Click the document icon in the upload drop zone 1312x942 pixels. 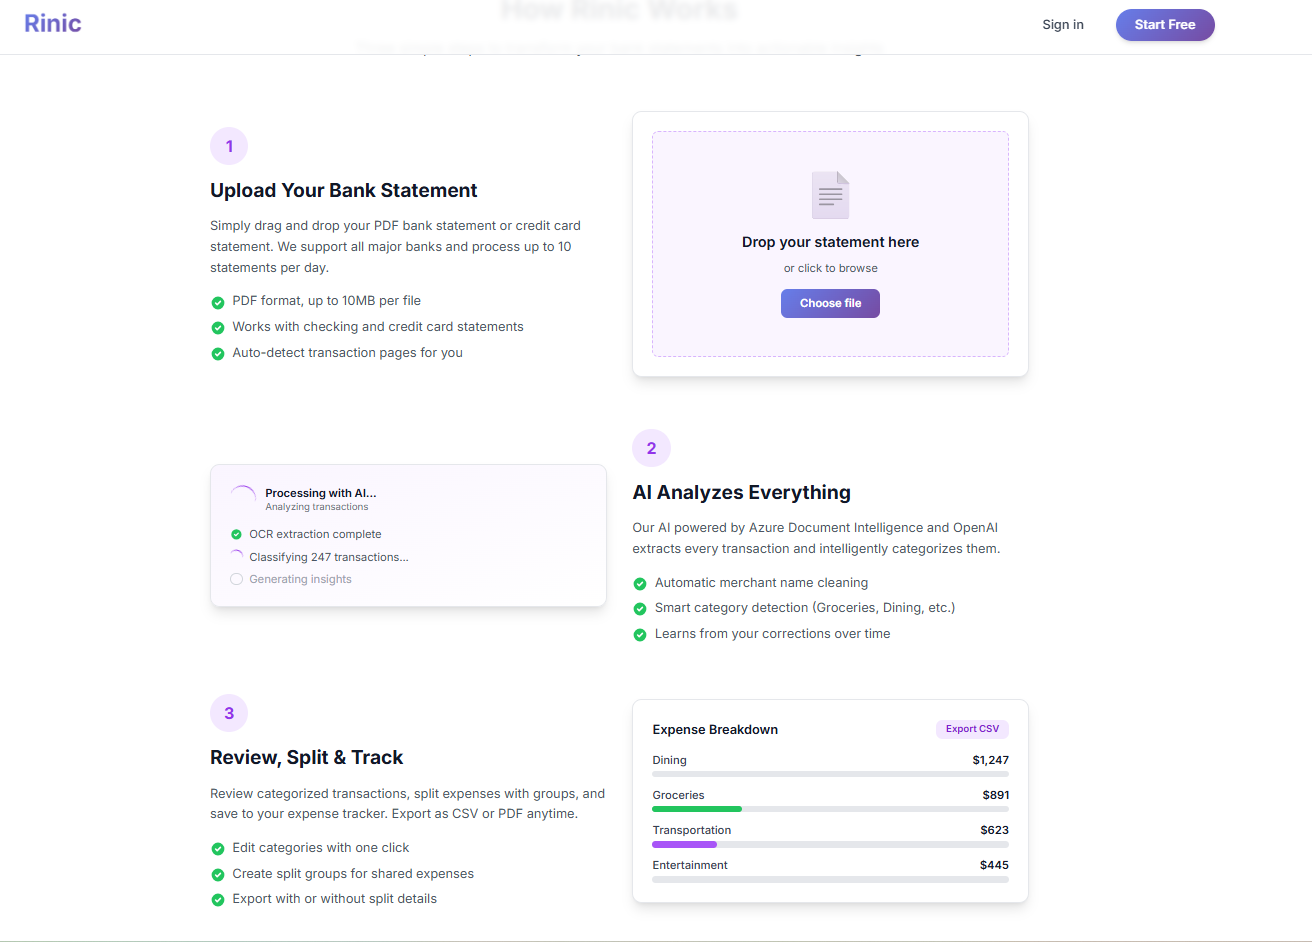click(830, 194)
